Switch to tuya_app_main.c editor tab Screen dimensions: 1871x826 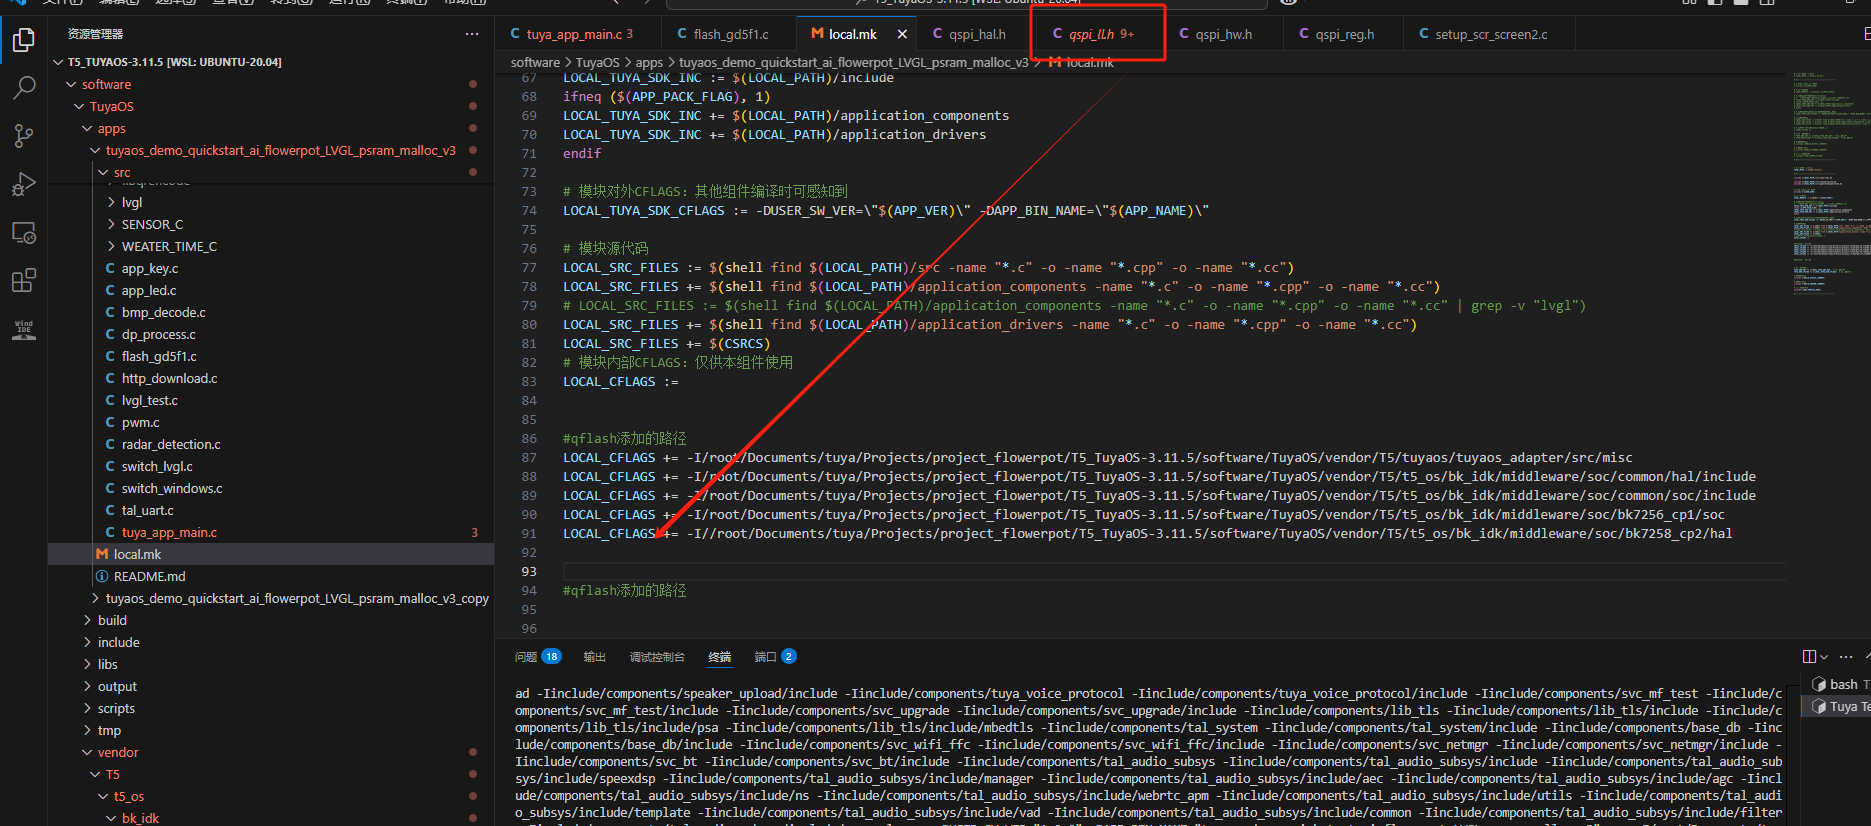coord(572,34)
